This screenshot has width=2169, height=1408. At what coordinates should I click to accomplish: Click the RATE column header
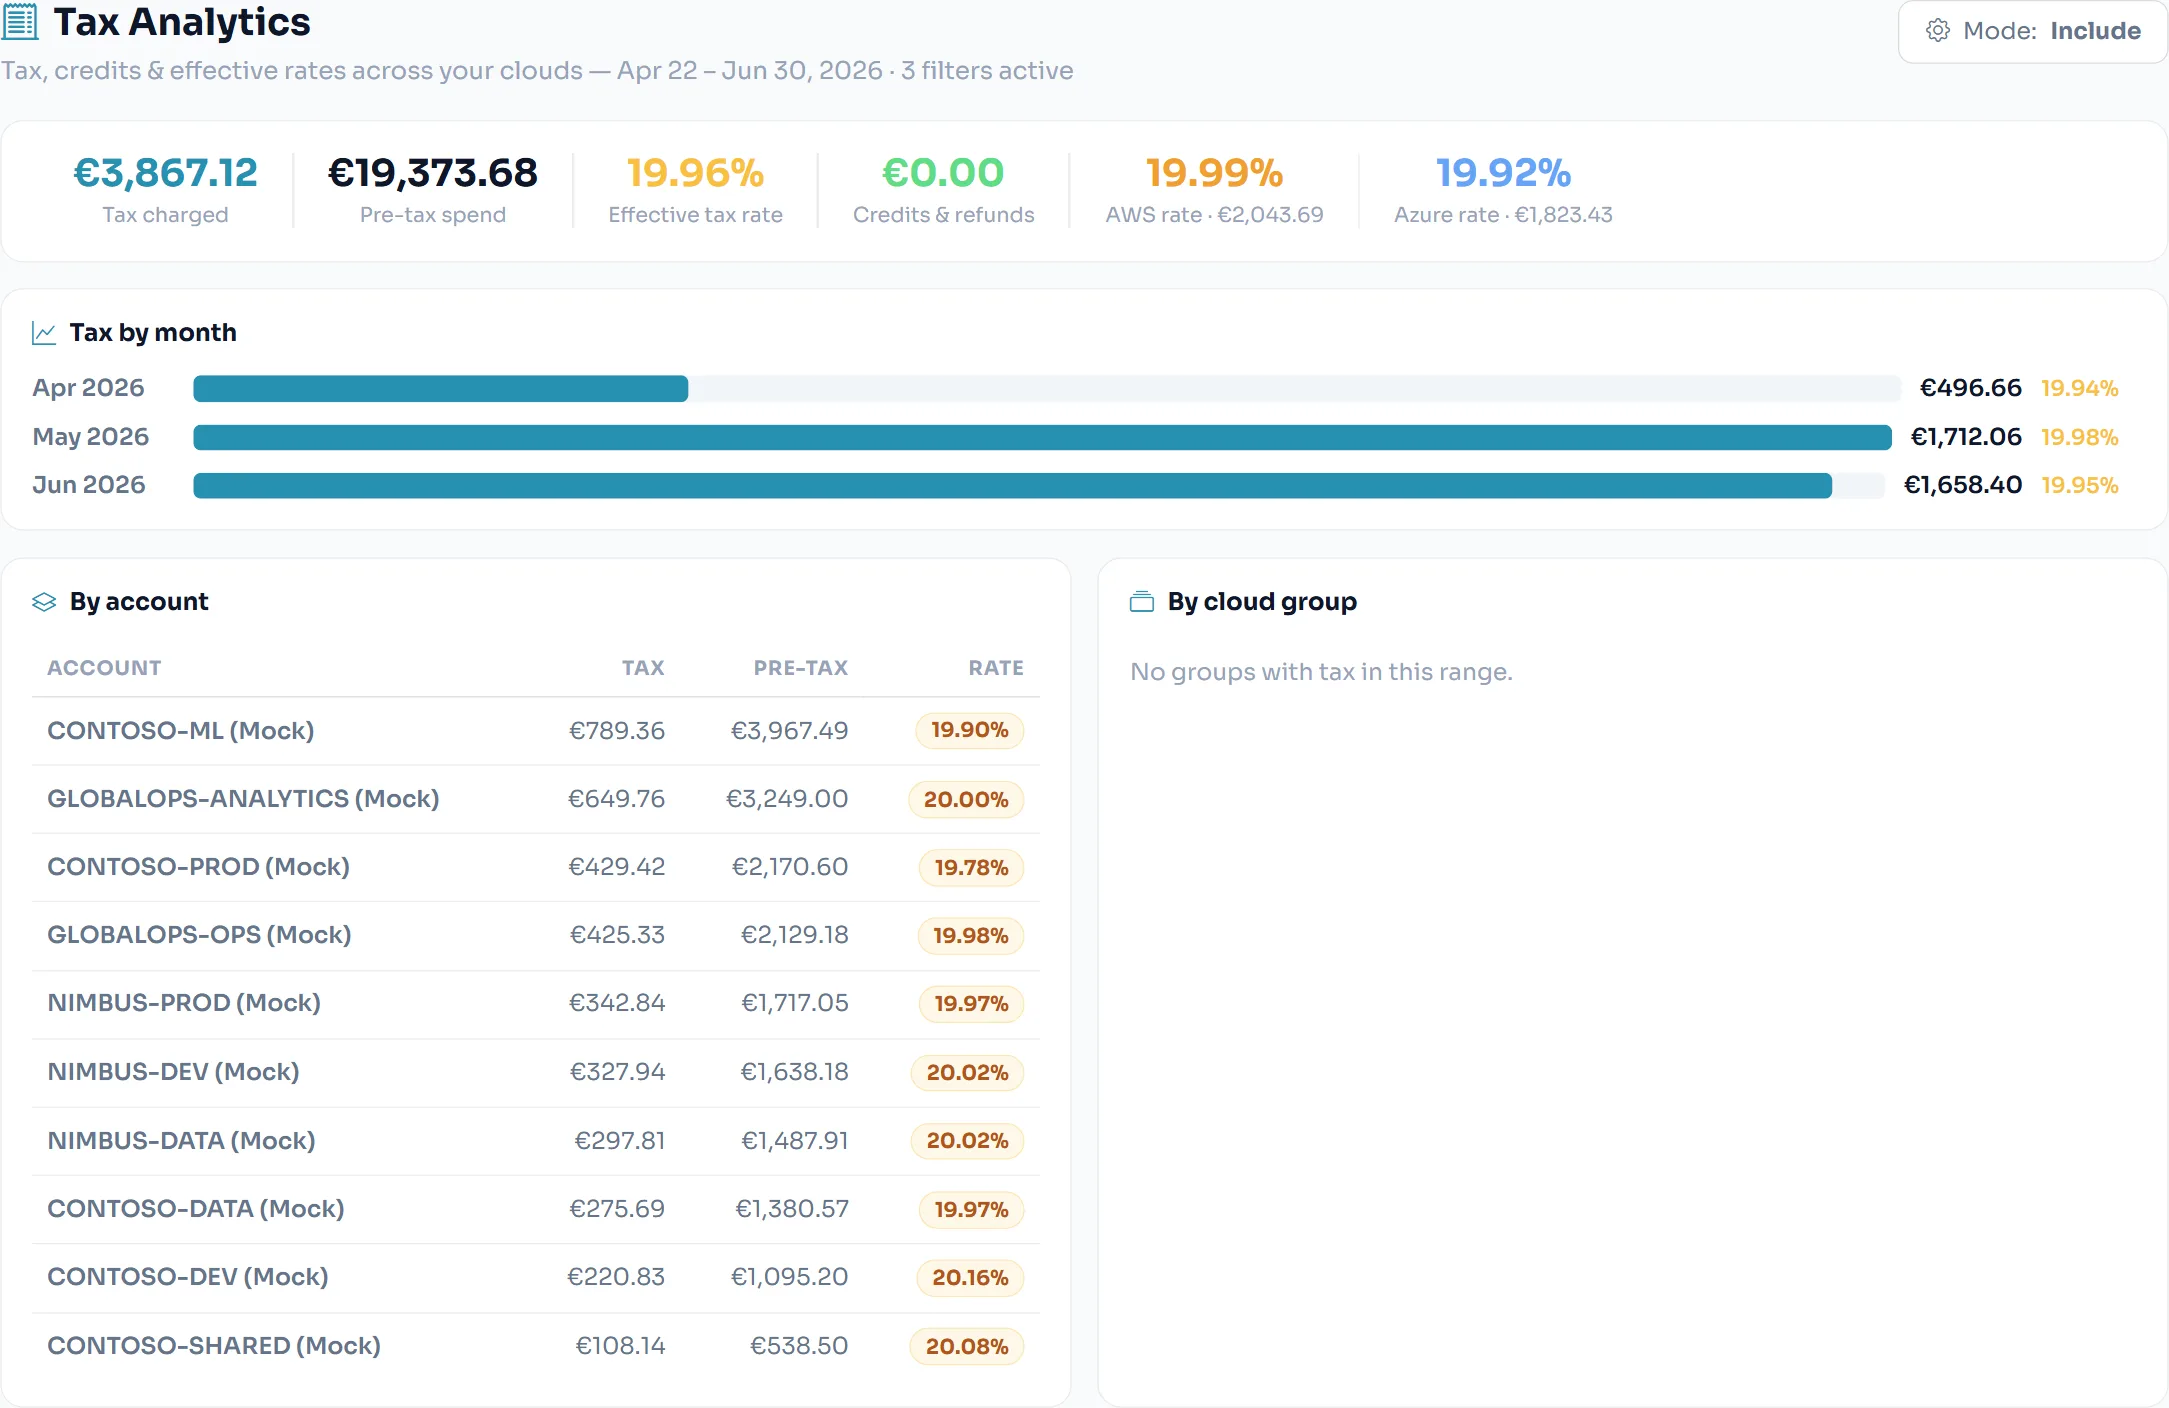996,668
